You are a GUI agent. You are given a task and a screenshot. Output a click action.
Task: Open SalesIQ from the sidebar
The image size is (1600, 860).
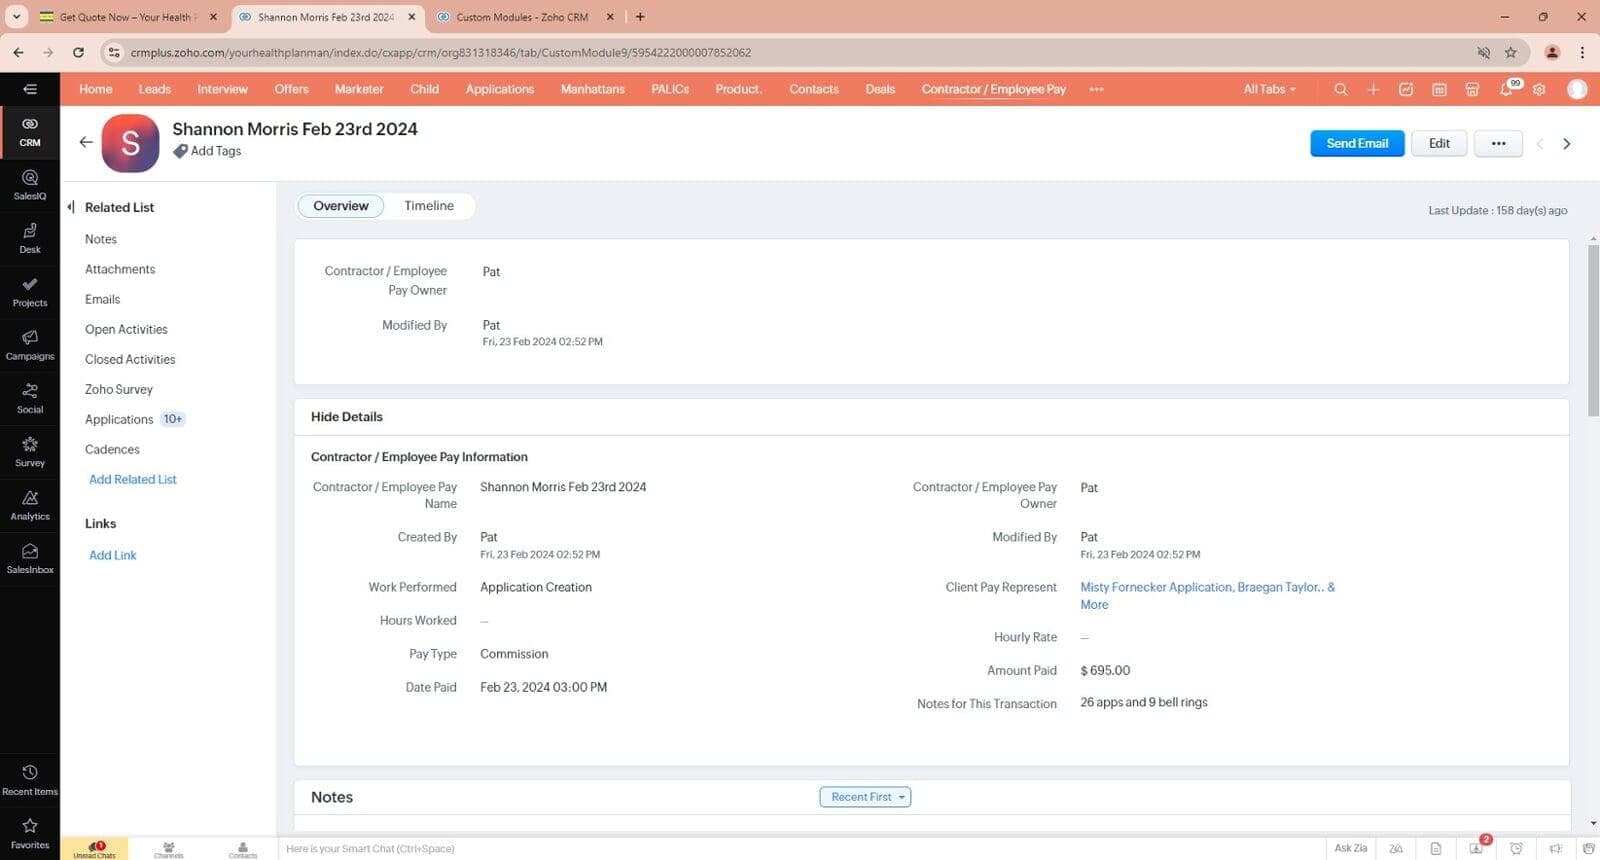(30, 185)
